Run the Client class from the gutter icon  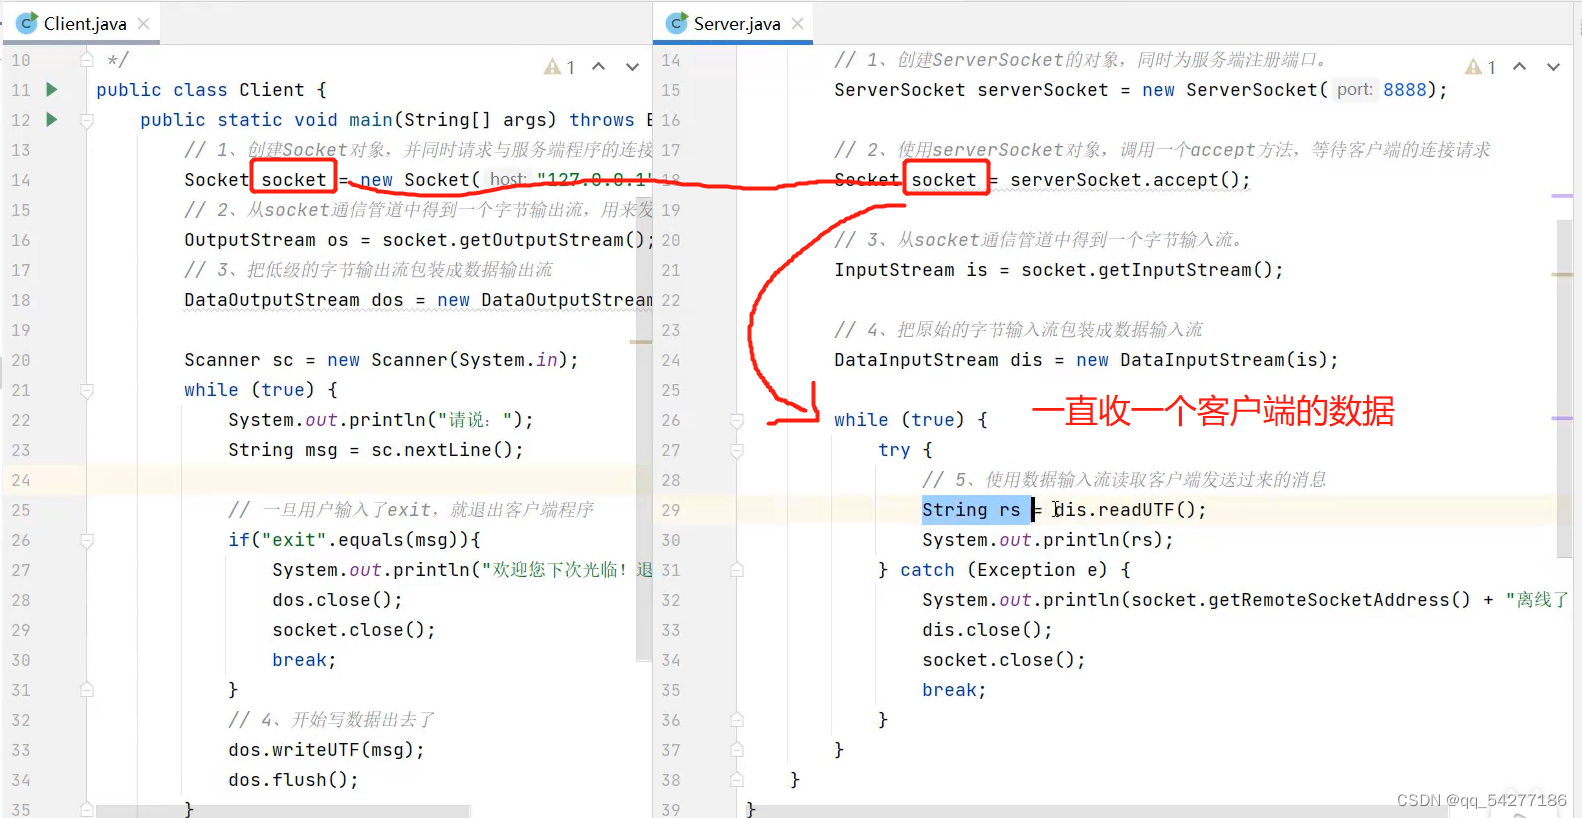point(52,90)
